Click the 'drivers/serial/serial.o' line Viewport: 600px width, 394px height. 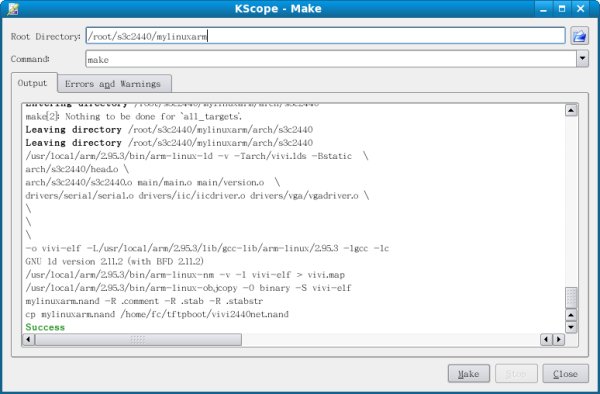[197, 196]
